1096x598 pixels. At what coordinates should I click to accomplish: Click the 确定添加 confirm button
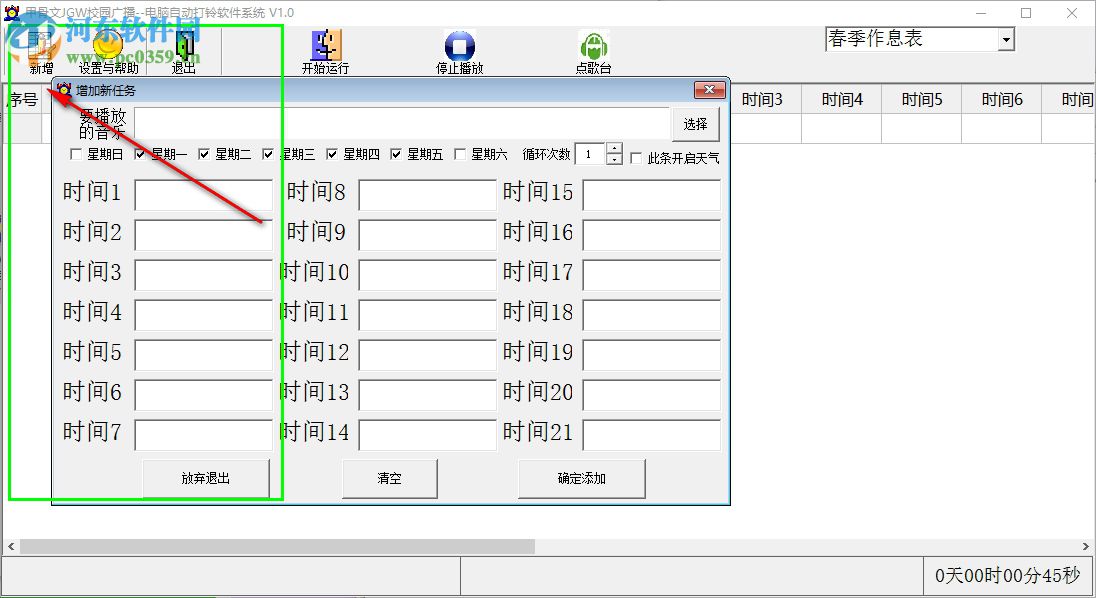(x=582, y=478)
